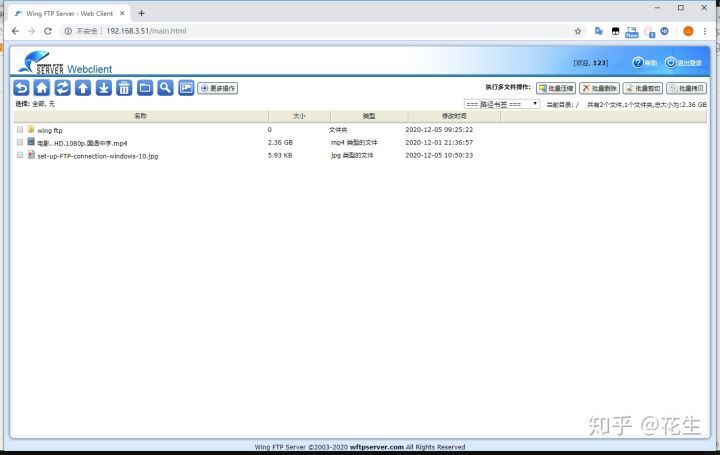The height and width of the screenshot is (455, 720).
Task: Open the Chrome three-dot menu
Action: point(704,31)
